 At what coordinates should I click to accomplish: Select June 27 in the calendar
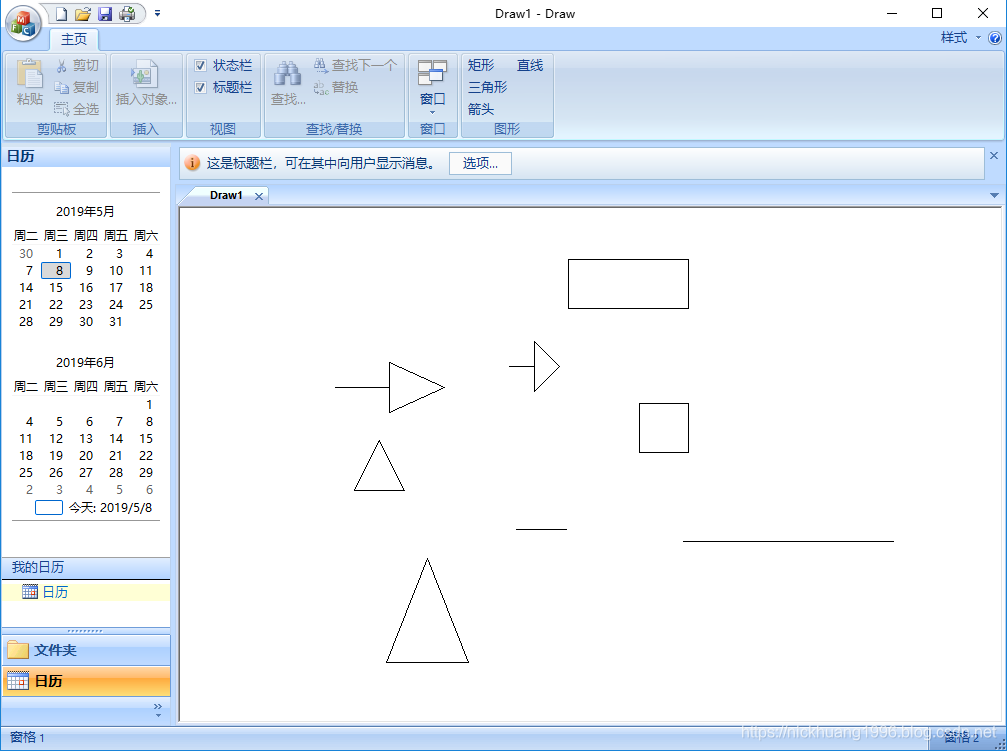coord(86,473)
